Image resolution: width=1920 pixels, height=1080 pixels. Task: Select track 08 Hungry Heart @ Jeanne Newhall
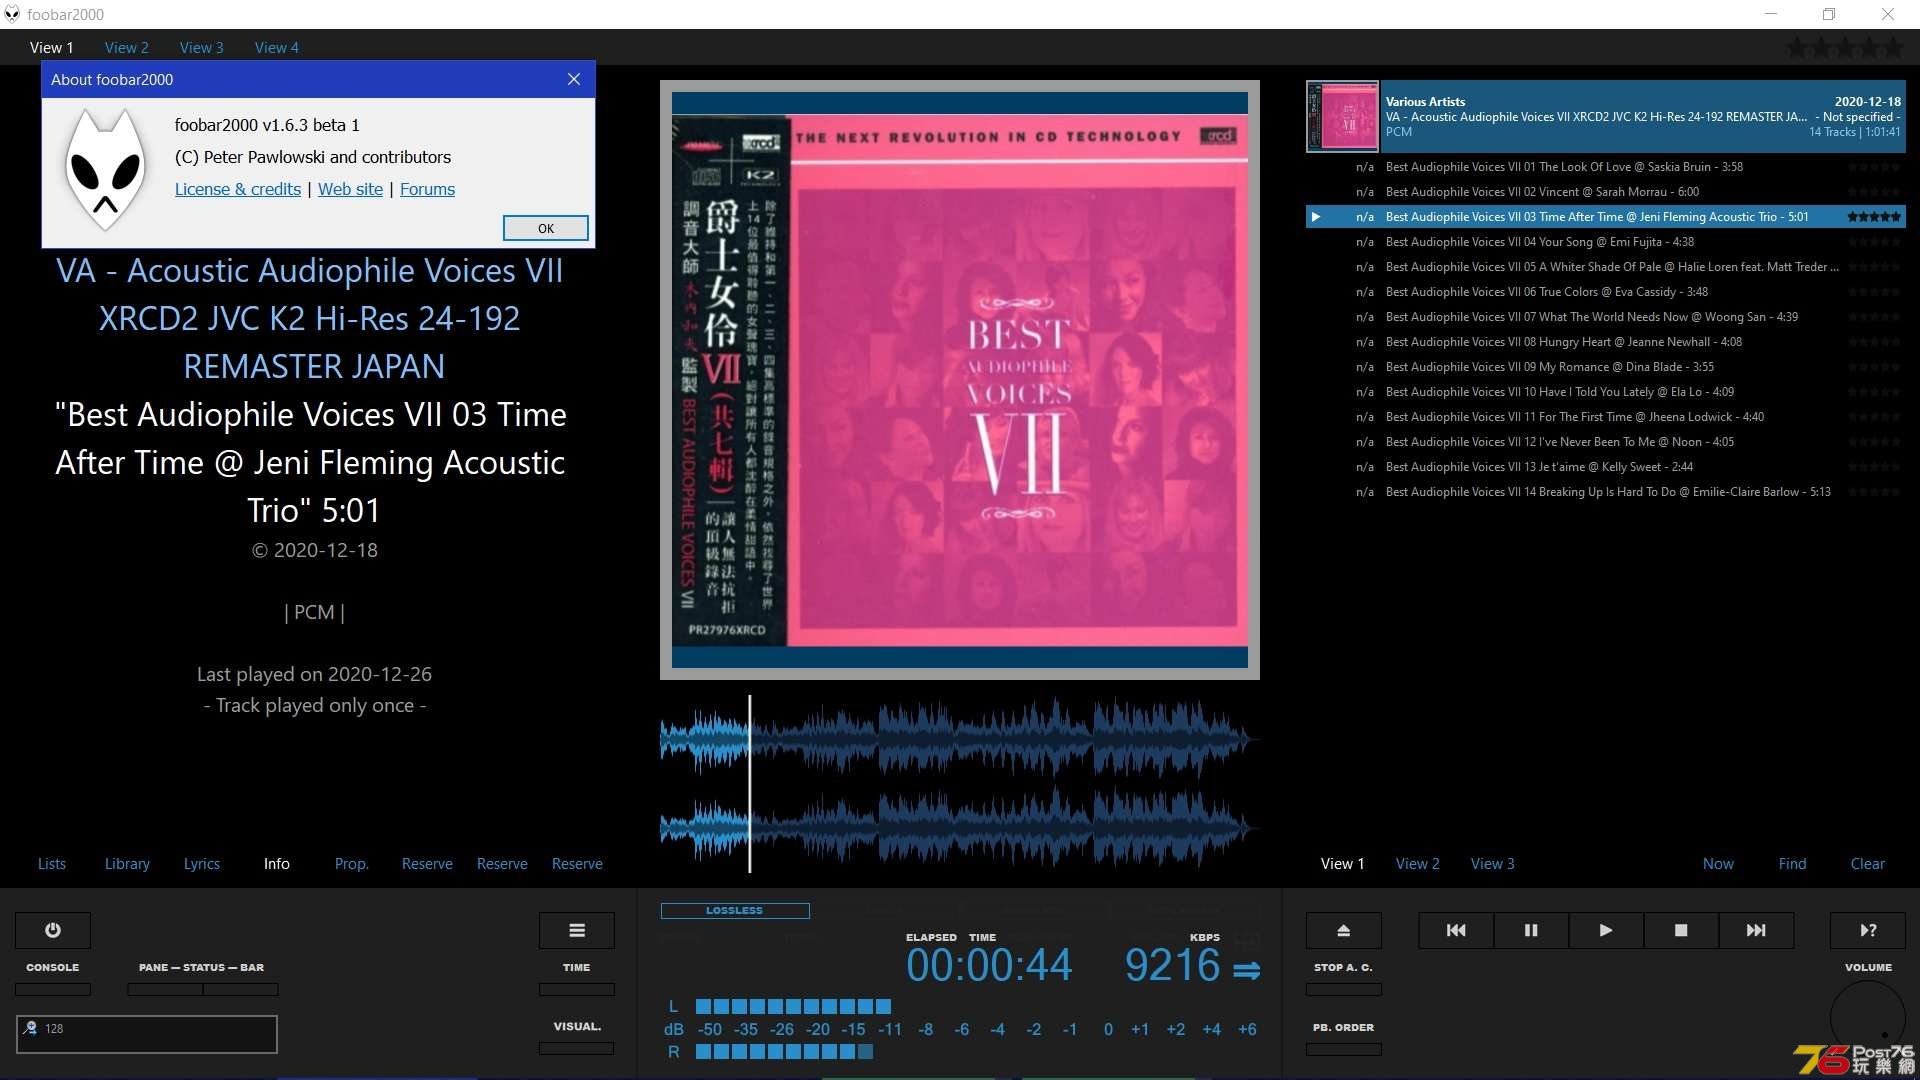click(1605, 342)
